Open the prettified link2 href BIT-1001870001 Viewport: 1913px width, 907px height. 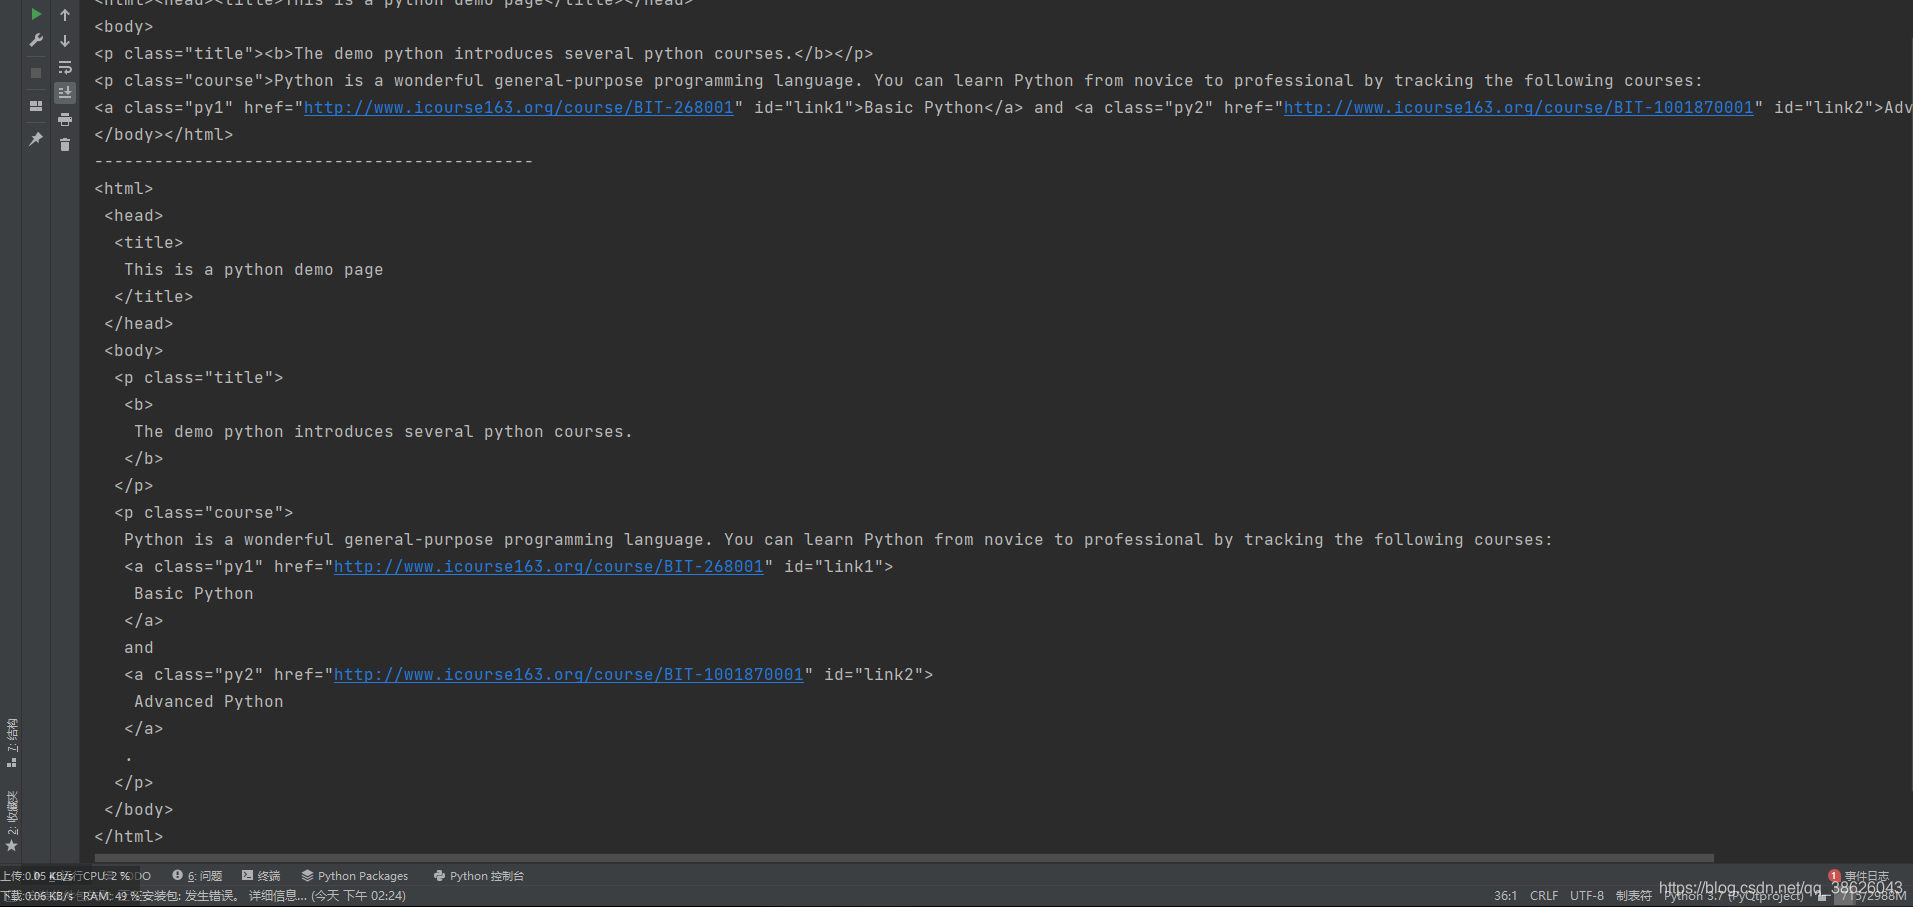click(569, 675)
